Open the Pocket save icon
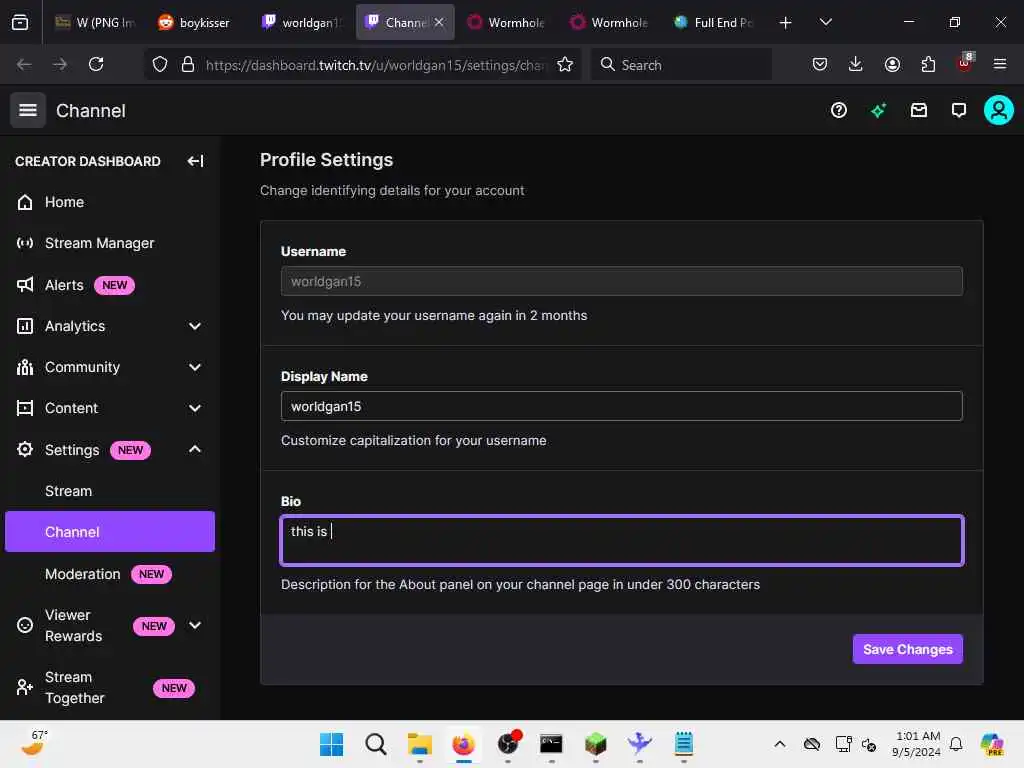 820,64
